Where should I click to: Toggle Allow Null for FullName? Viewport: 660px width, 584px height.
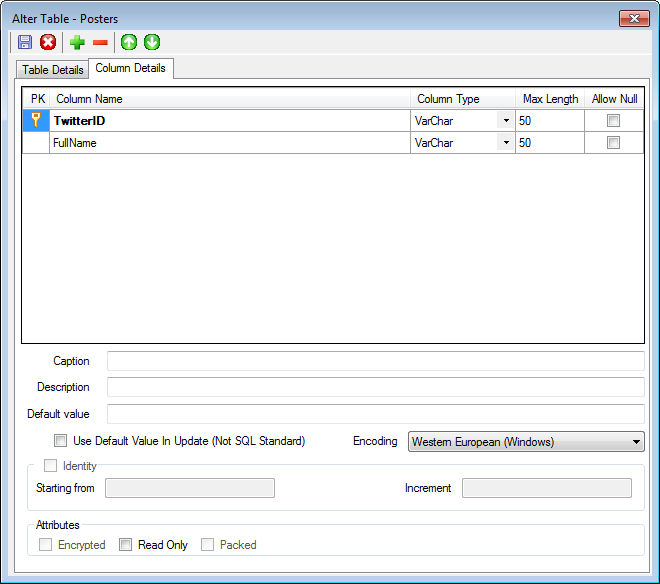(x=613, y=142)
